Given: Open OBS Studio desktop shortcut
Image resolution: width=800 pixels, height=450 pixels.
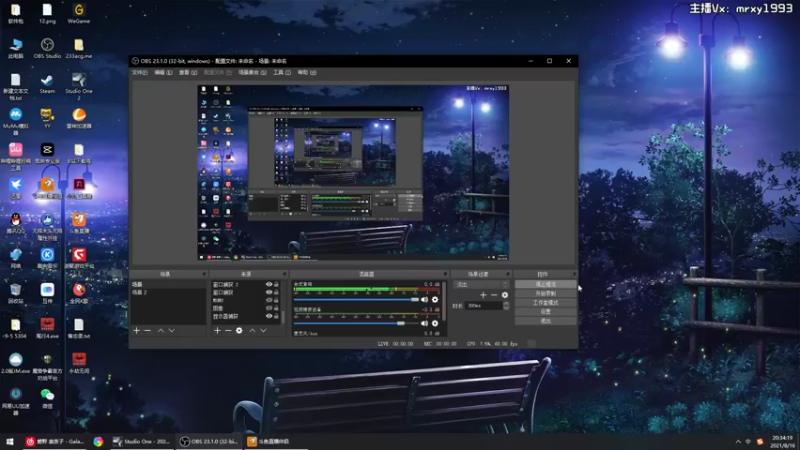Looking at the screenshot, I should (47, 48).
